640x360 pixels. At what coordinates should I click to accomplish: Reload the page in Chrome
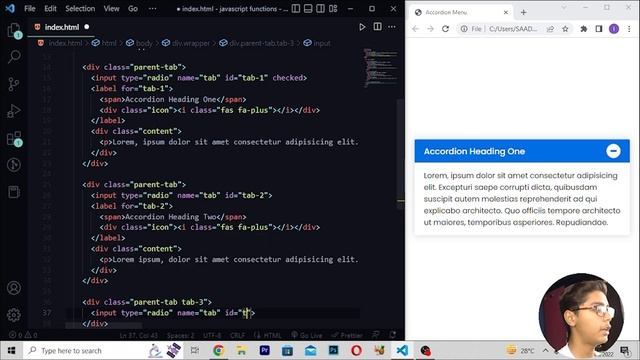(445, 29)
